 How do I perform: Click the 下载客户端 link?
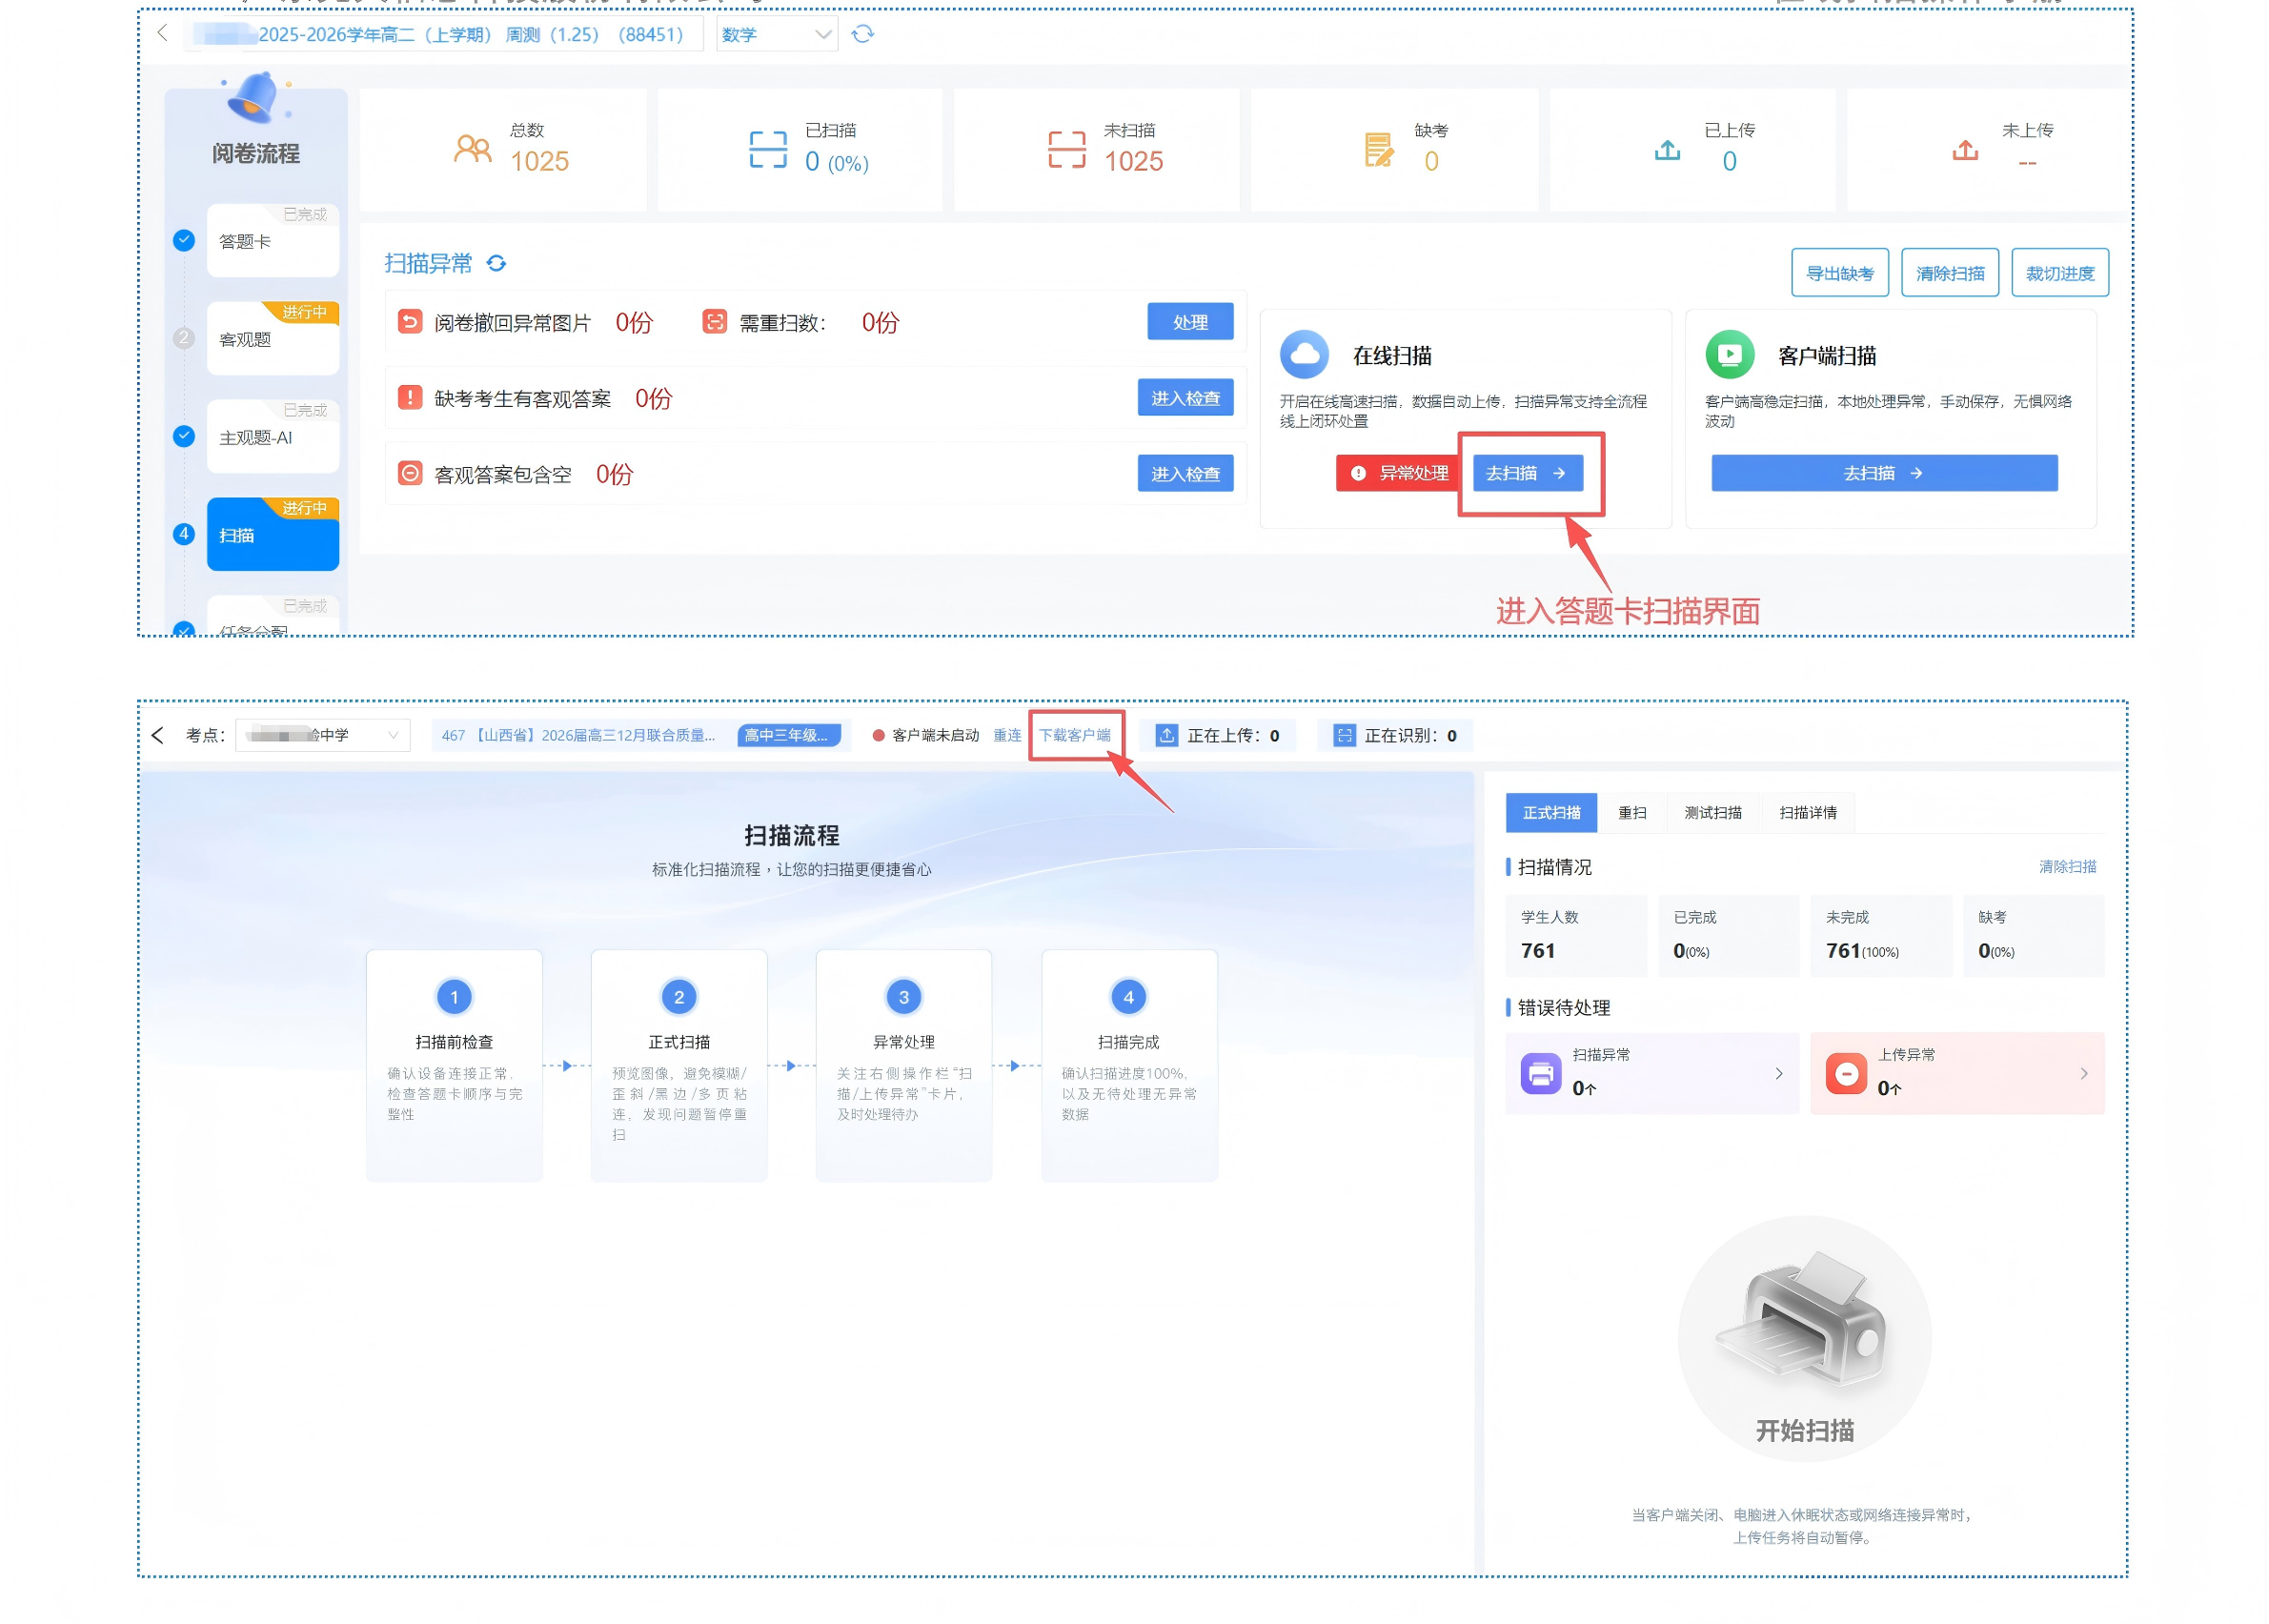tap(1074, 735)
